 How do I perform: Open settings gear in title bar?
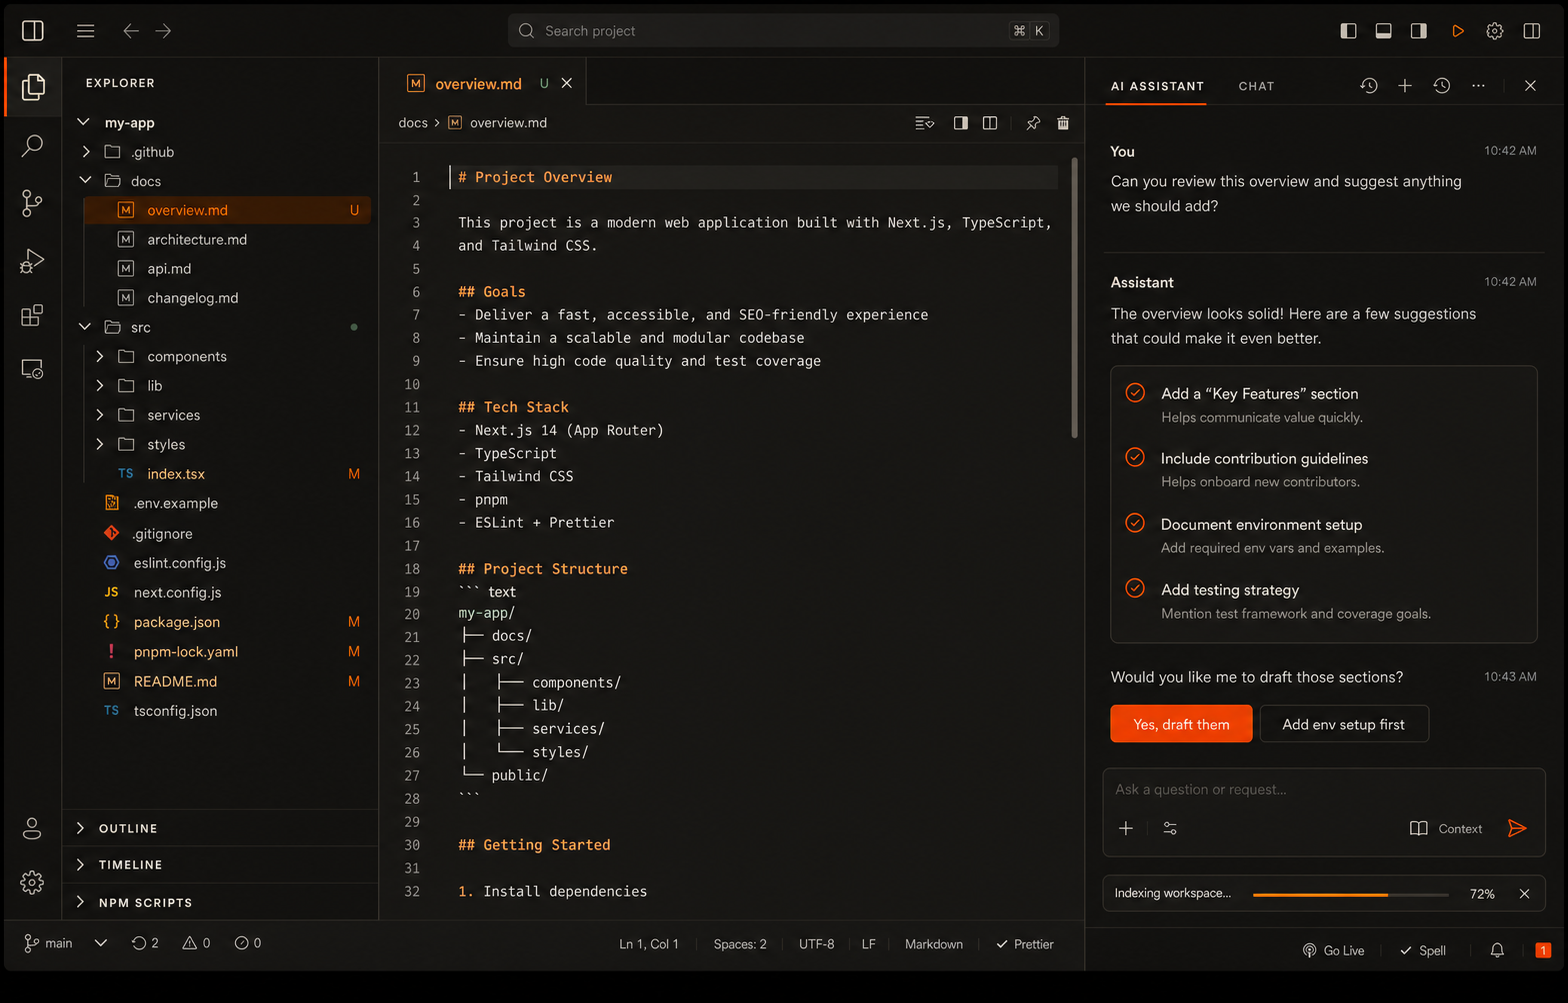point(1494,31)
